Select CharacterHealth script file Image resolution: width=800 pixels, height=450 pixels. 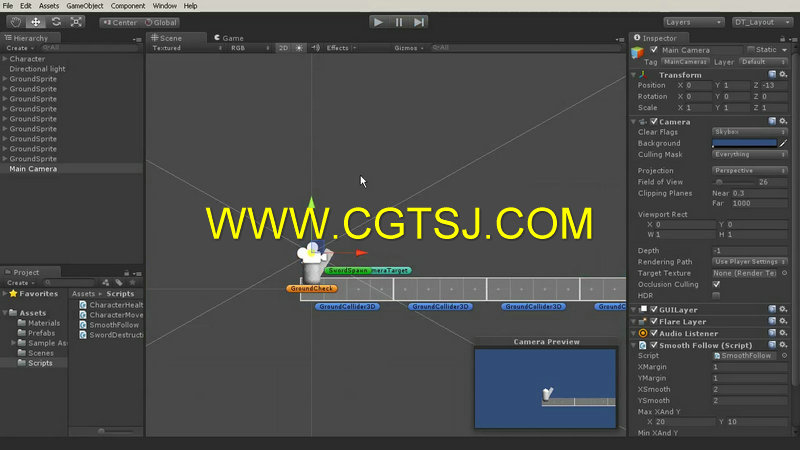point(111,305)
